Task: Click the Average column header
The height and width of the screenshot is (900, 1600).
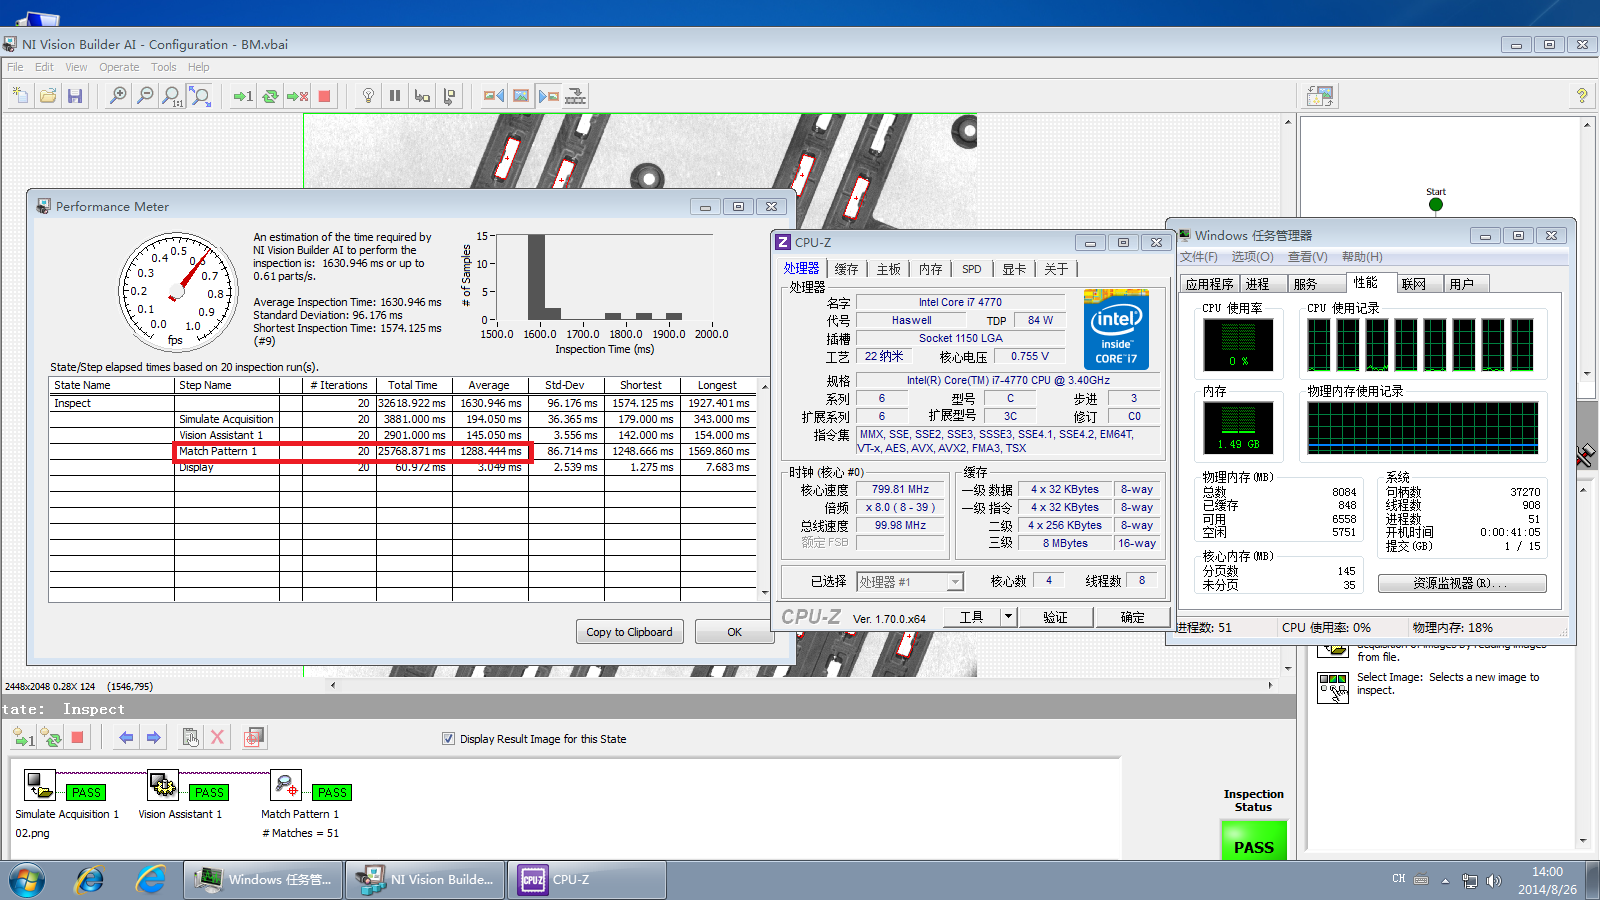Action: pyautogui.click(x=489, y=385)
